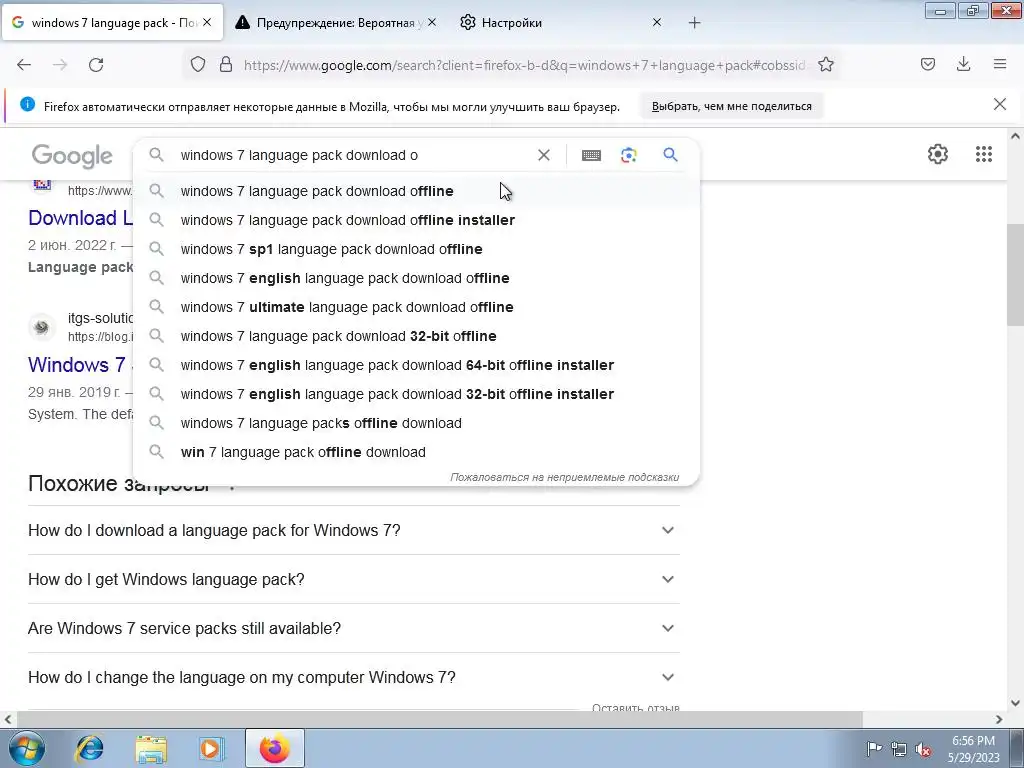The width and height of the screenshot is (1024, 768).
Task: Select 'english ... 32-bit offline installer' suggestion
Action: (416, 394)
